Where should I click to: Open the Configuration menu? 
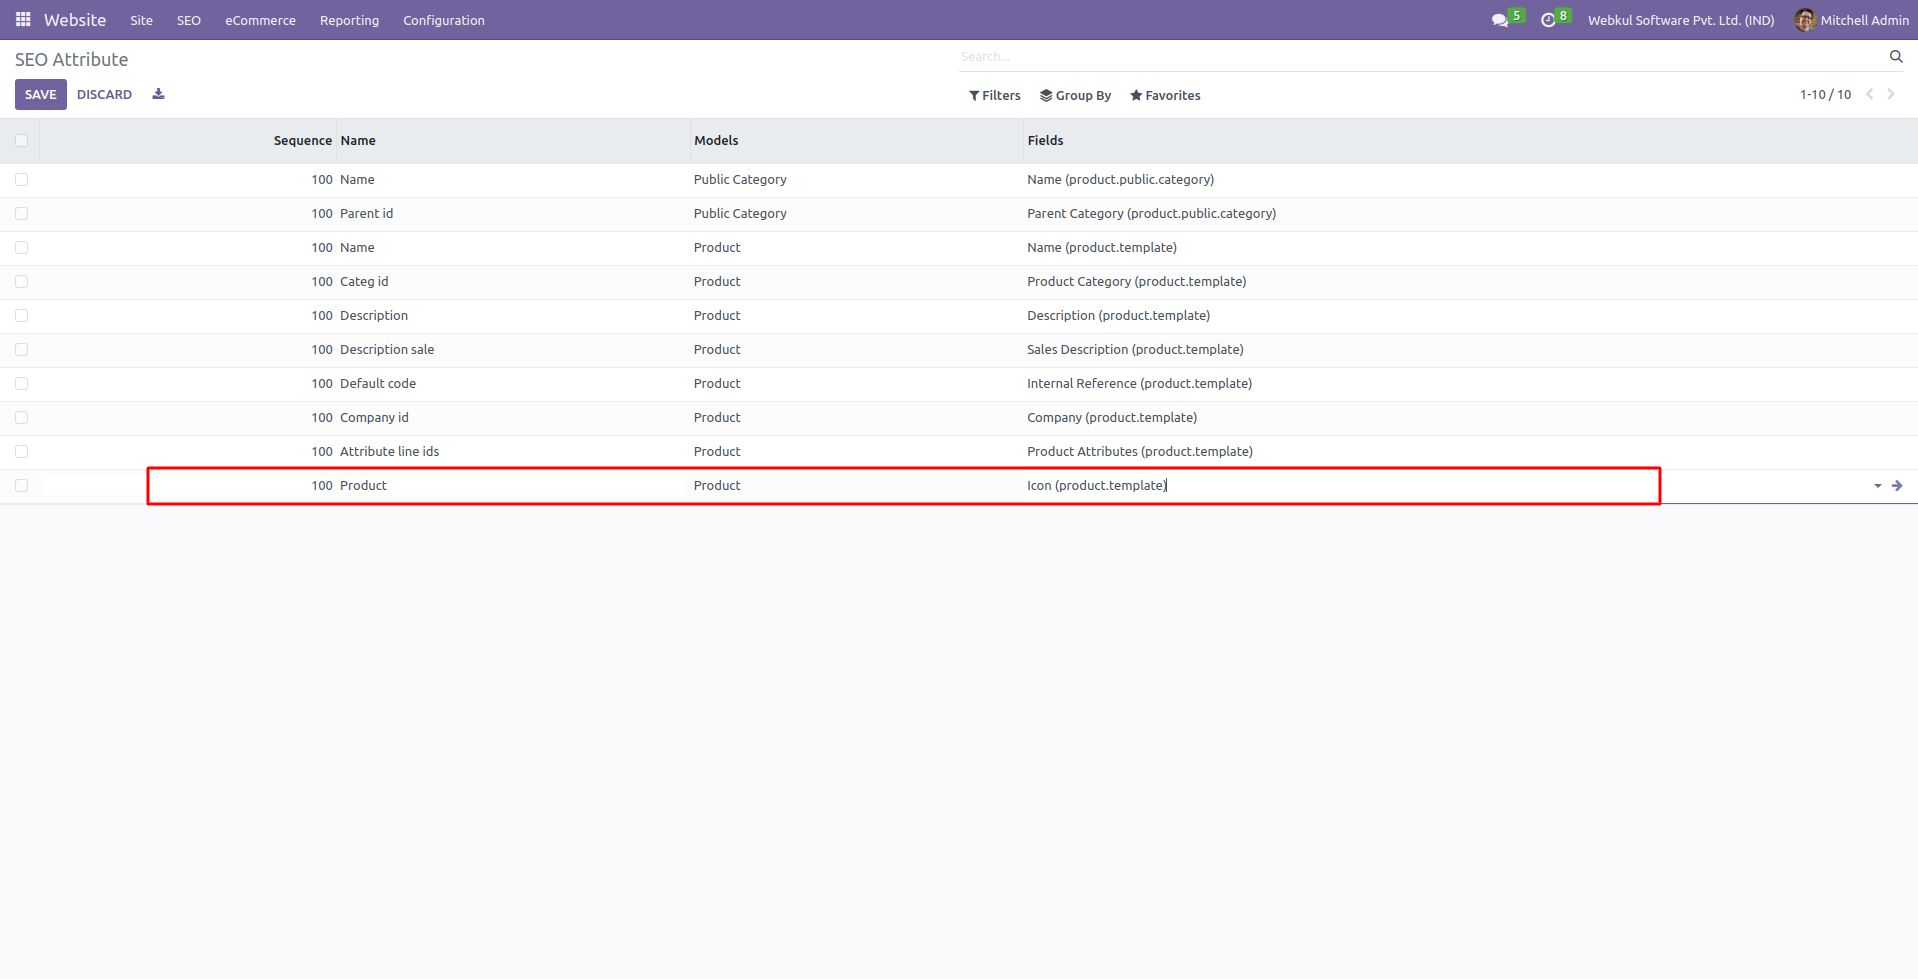tap(444, 20)
